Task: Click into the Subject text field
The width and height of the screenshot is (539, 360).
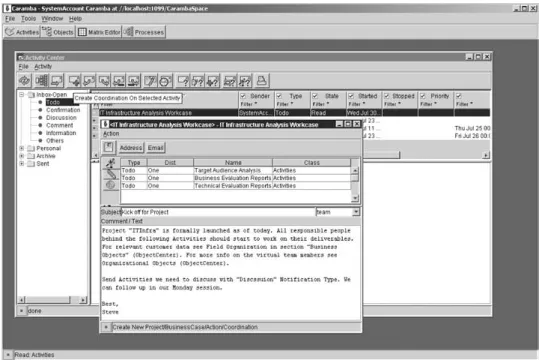Action: click(x=218, y=212)
